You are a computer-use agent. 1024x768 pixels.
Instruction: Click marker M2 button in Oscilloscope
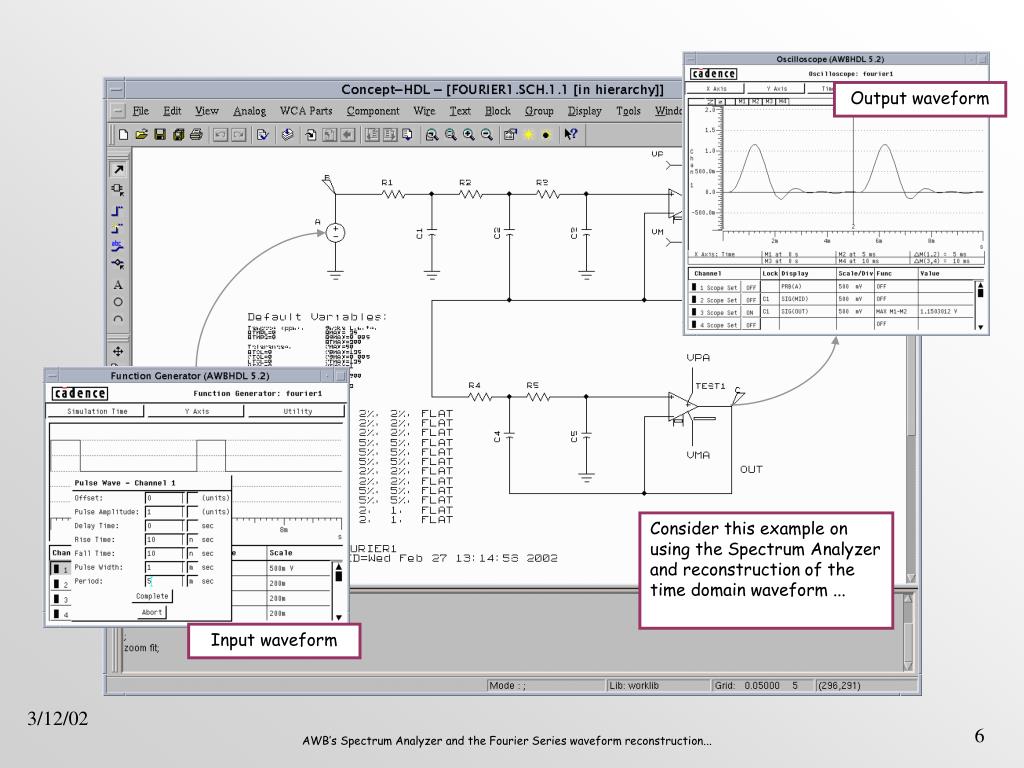coord(756,102)
